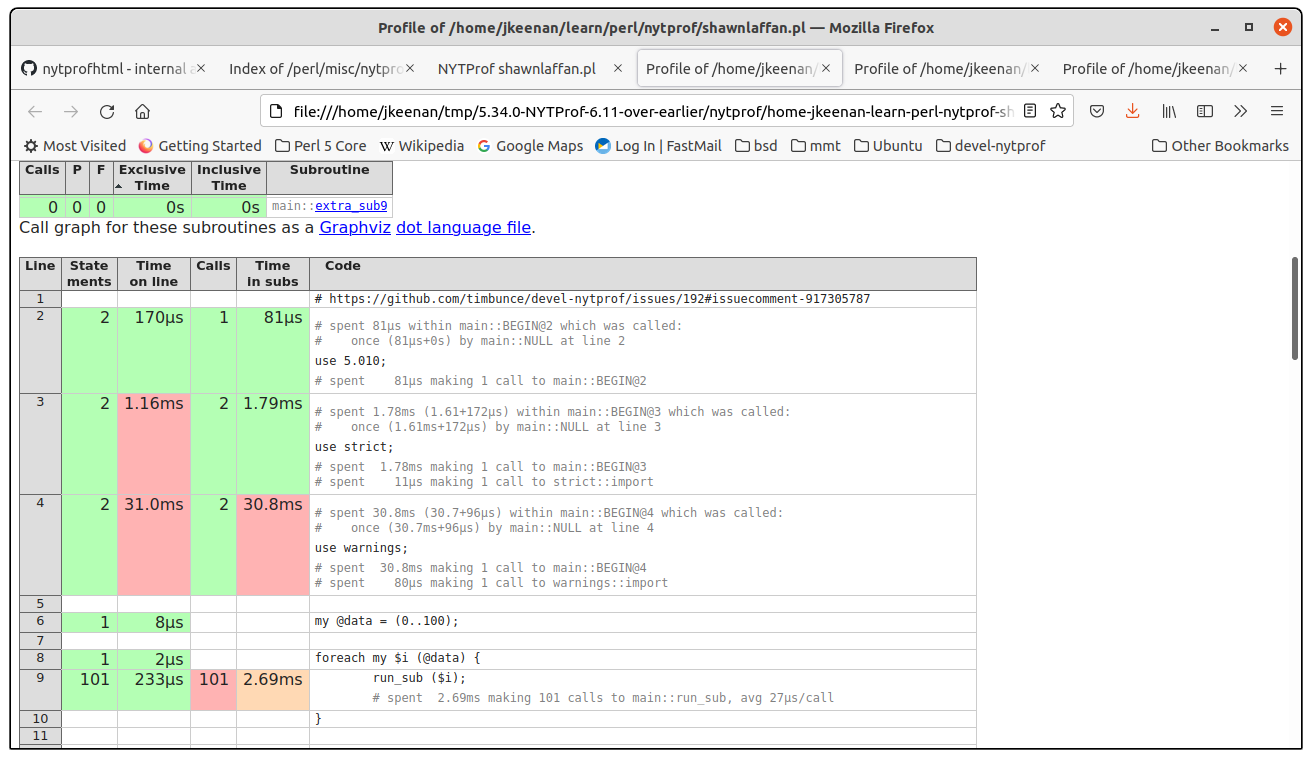Image resolution: width=1312 pixels, height=759 pixels.
Task: Sort subroutines by Exclusive Time header
Action: [152, 177]
